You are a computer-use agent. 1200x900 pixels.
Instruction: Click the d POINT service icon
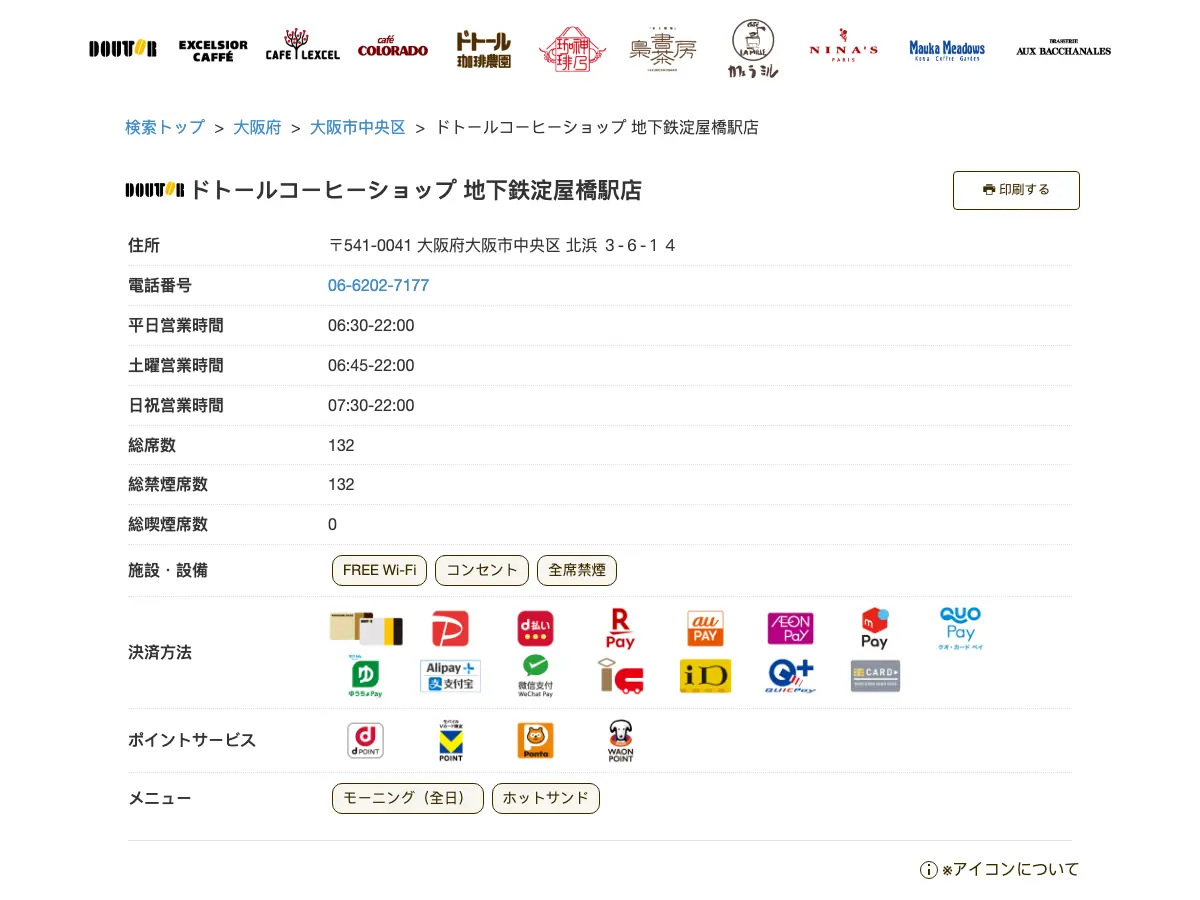[365, 741]
